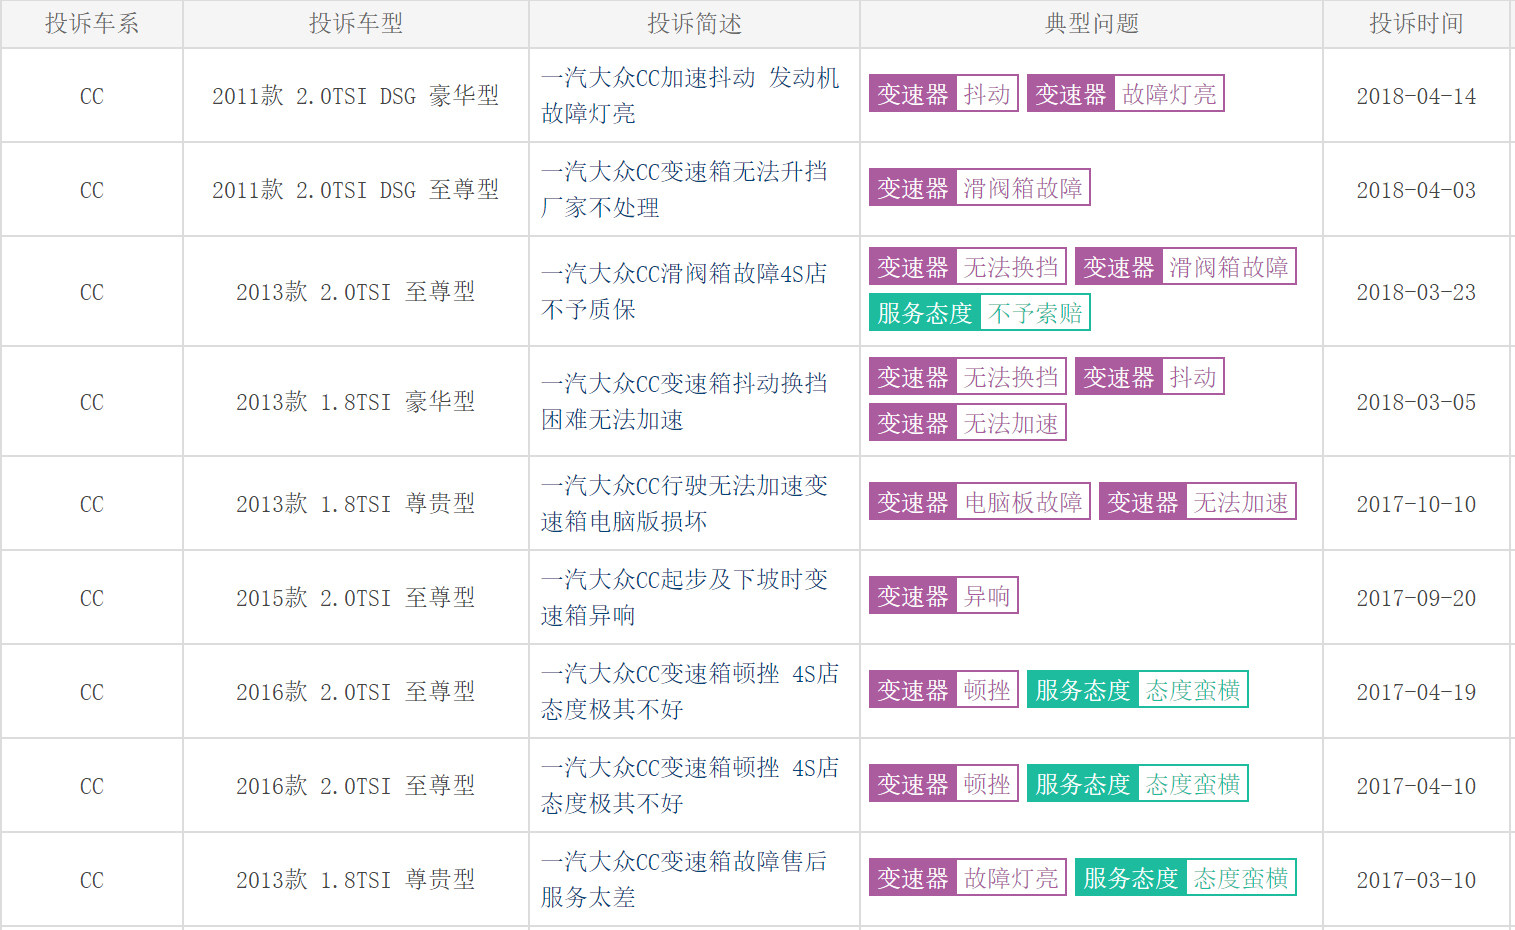Select the 服务态度 态度蛮横 tag in the 2017-04-10 row

click(x=1138, y=784)
